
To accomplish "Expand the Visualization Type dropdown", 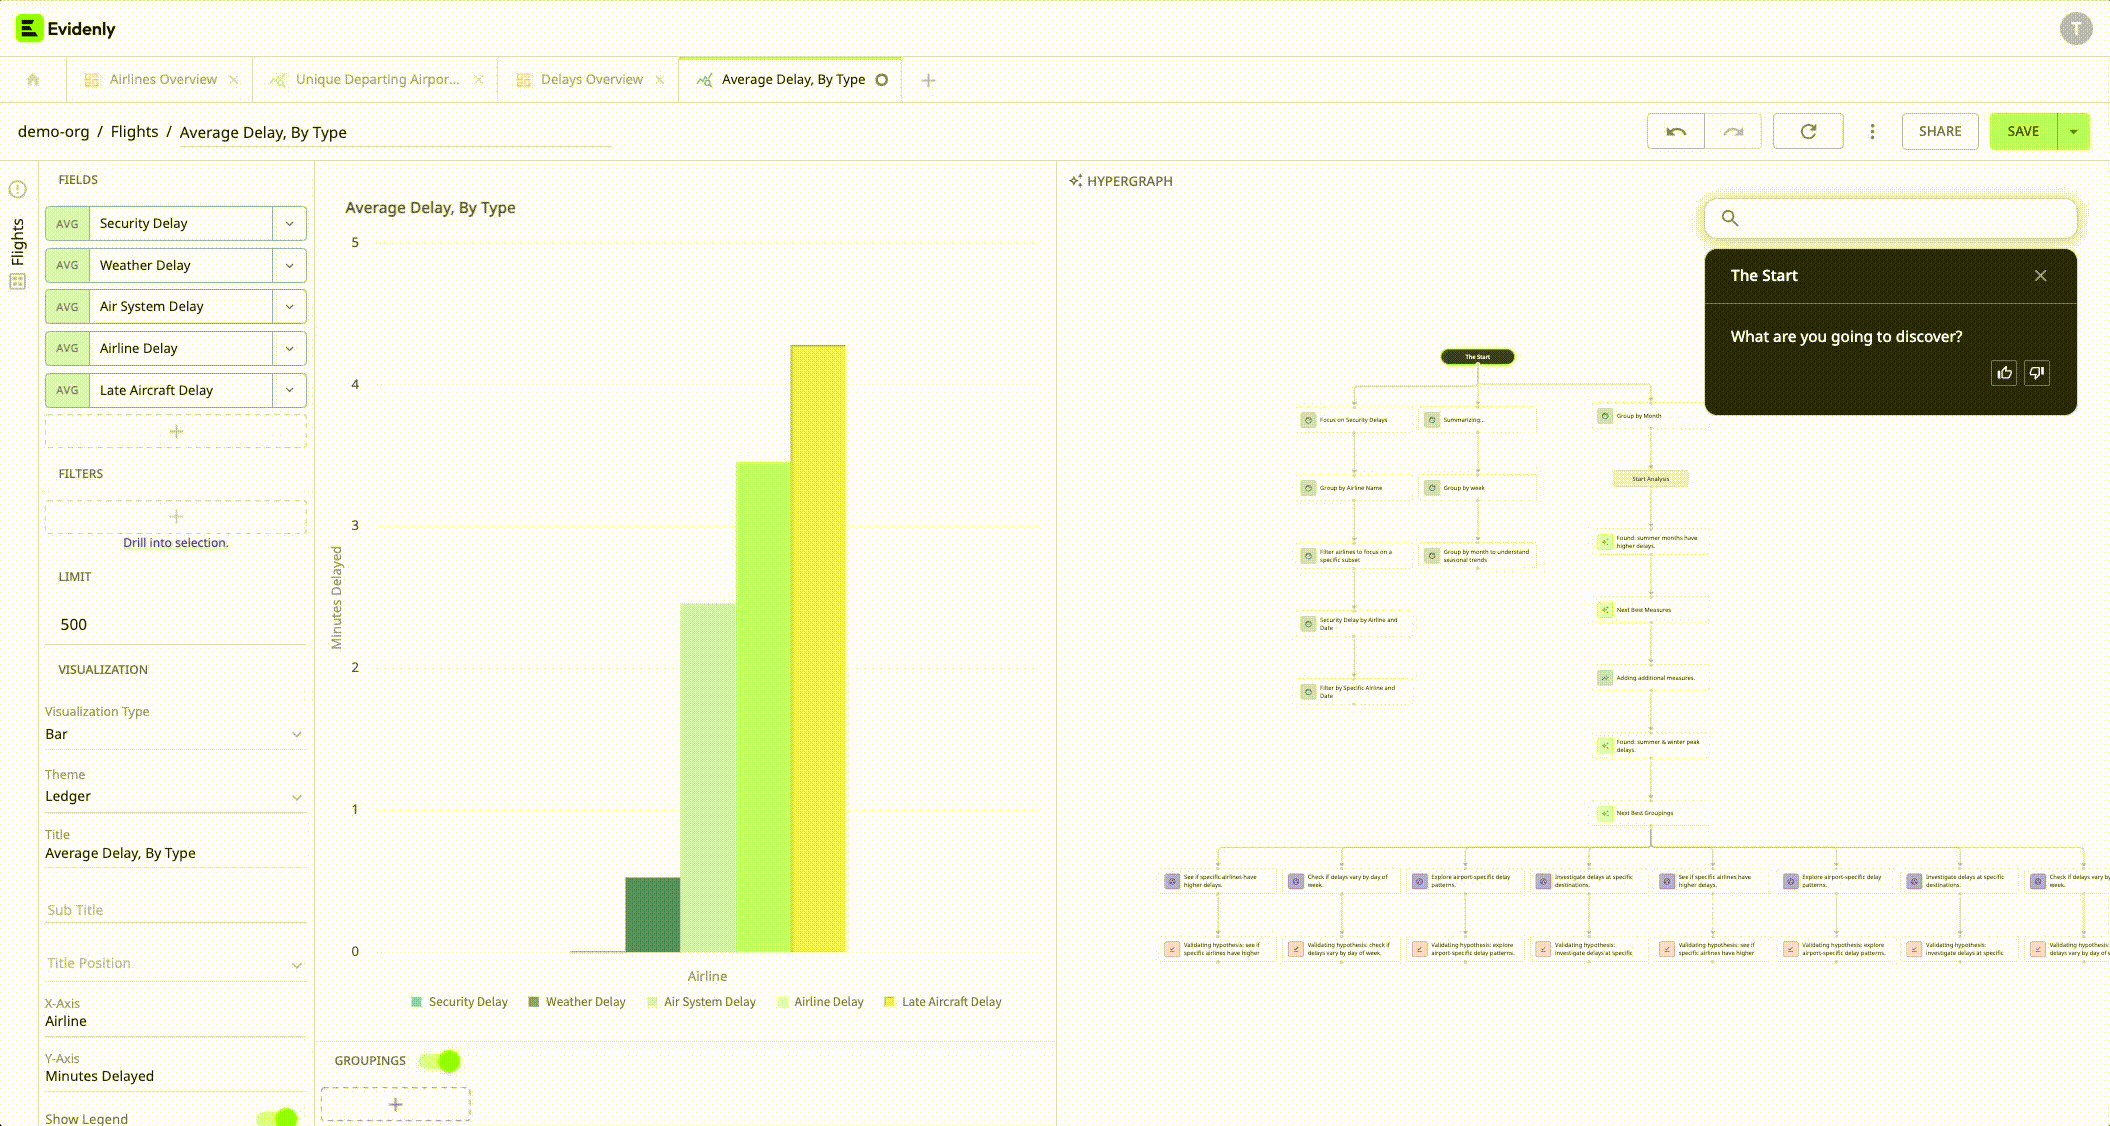I will click(174, 733).
